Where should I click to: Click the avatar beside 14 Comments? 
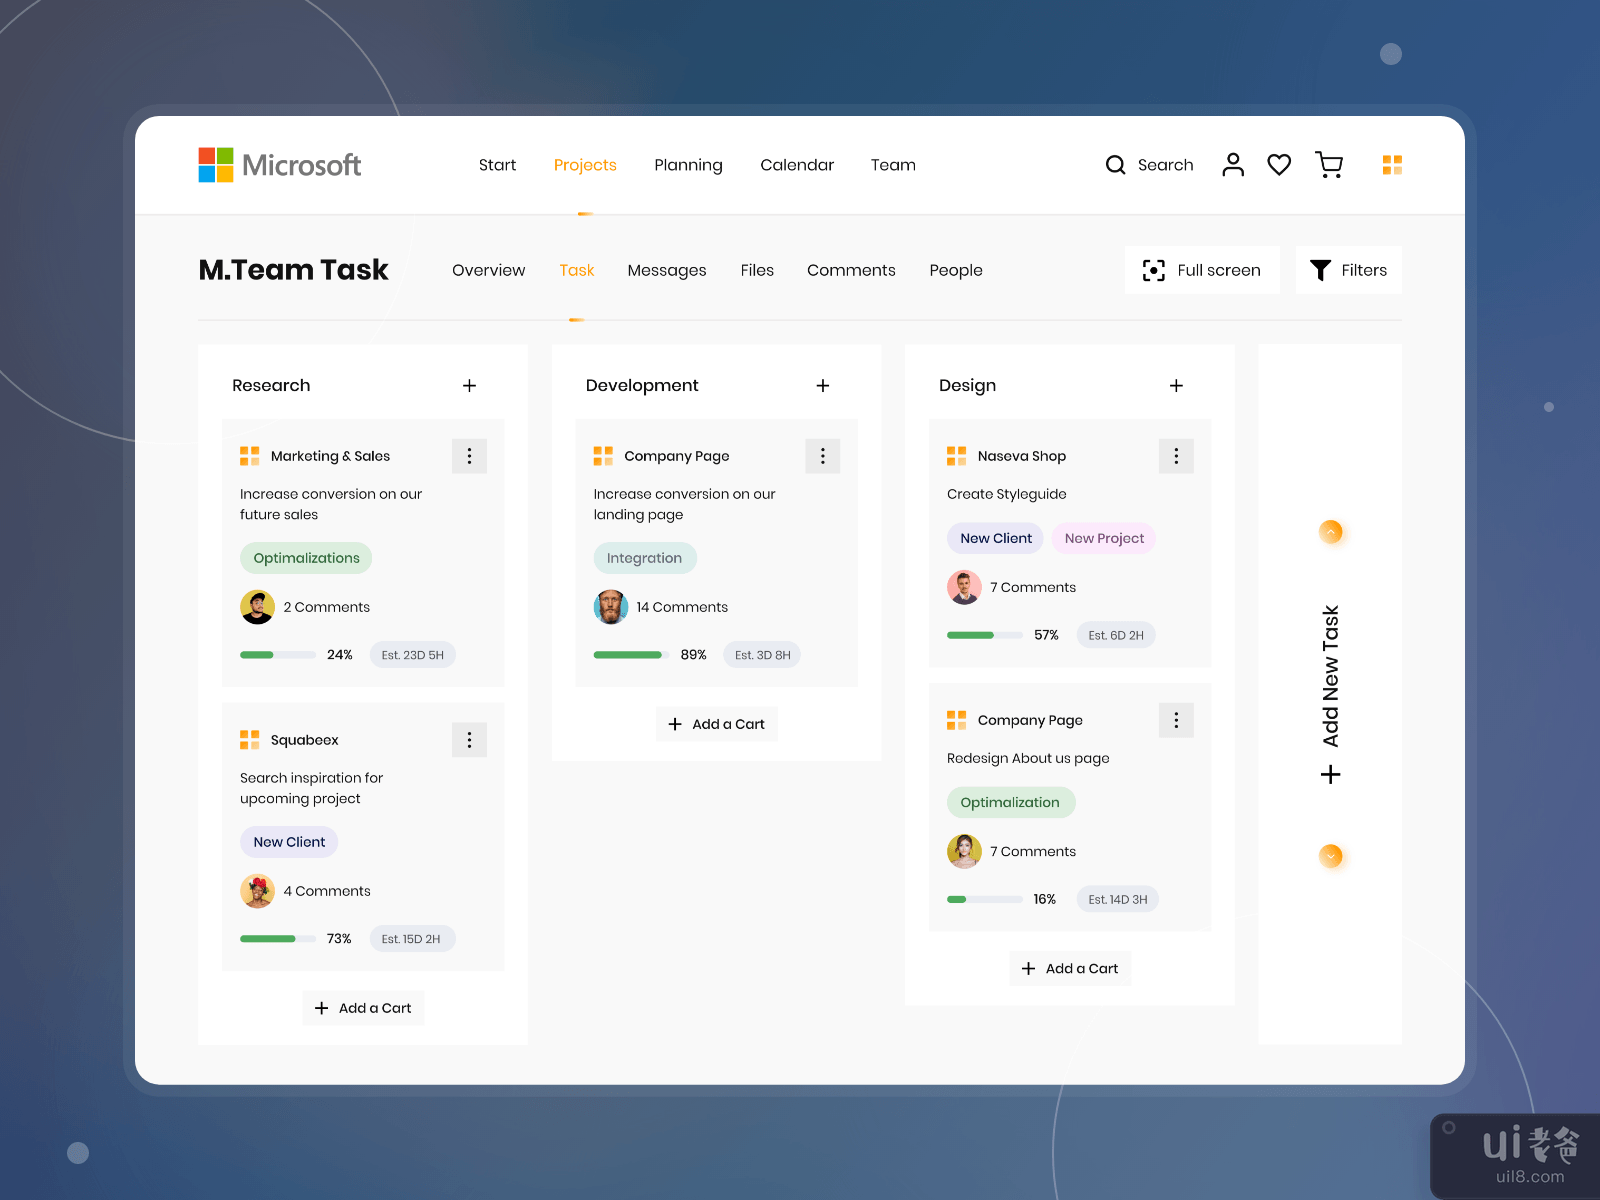pos(610,607)
